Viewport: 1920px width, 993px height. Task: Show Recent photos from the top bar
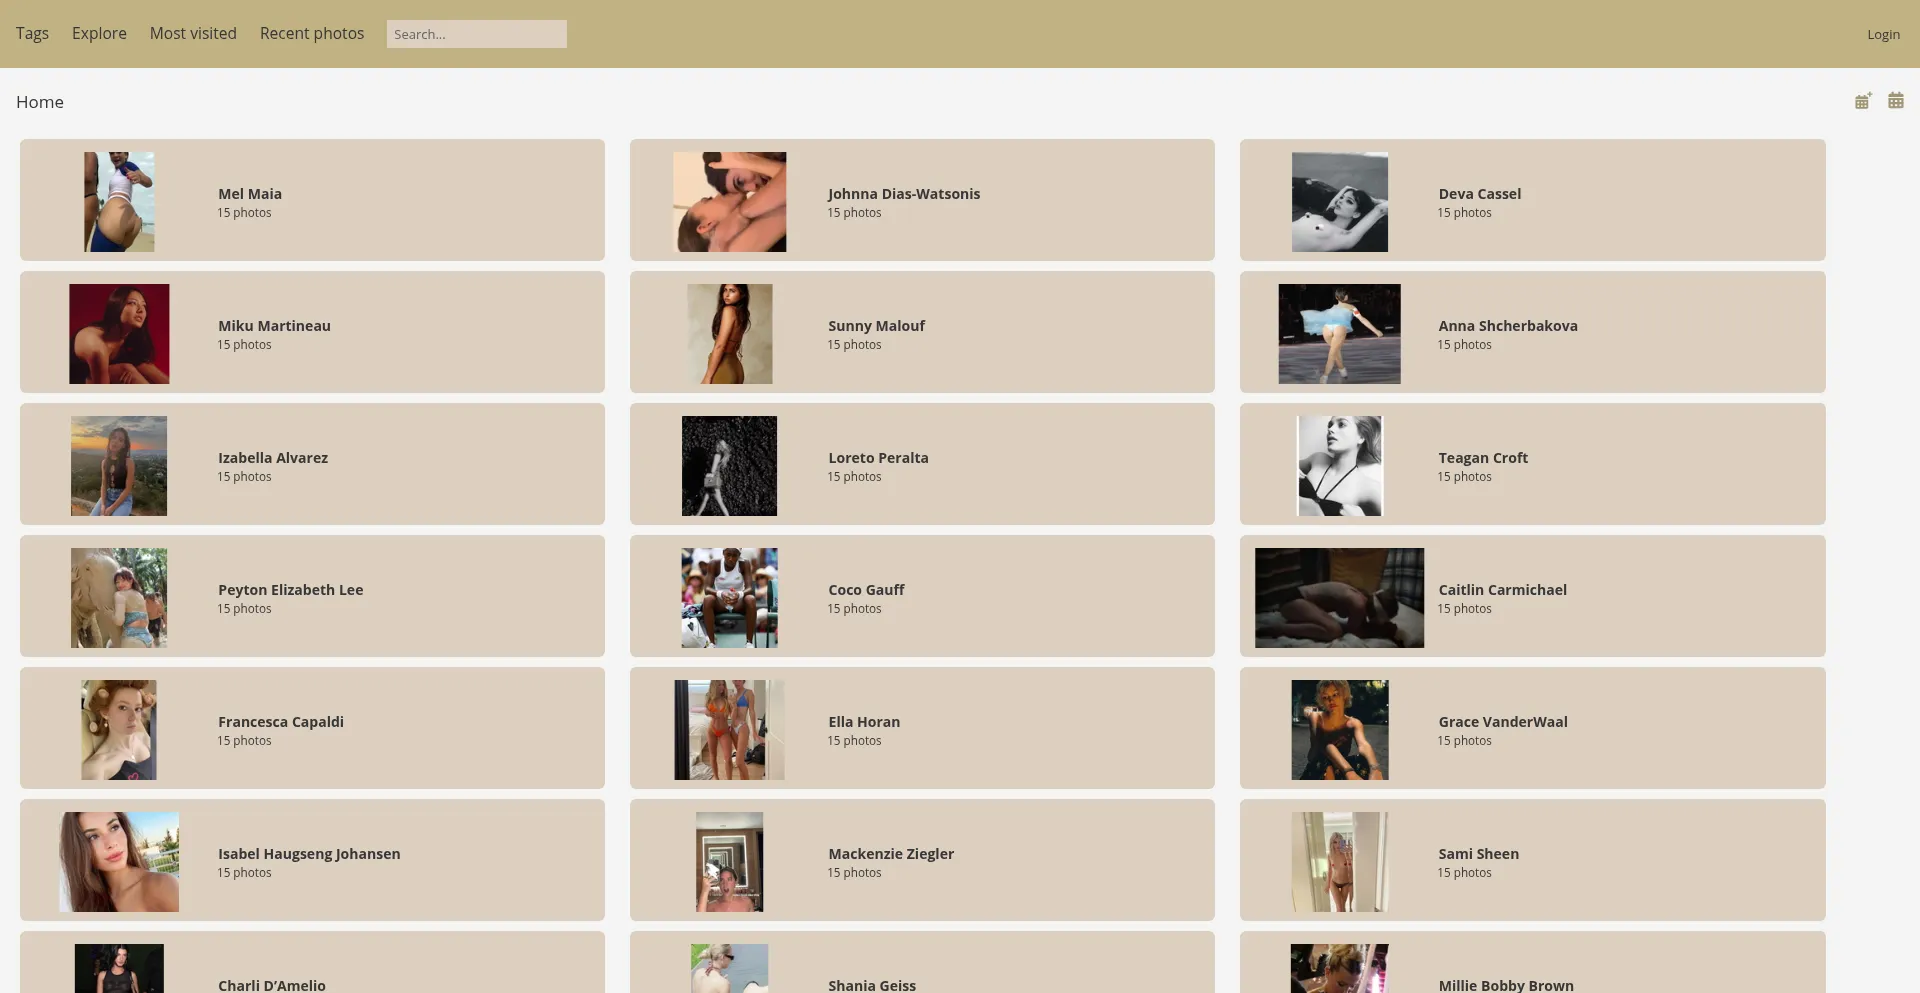point(312,33)
